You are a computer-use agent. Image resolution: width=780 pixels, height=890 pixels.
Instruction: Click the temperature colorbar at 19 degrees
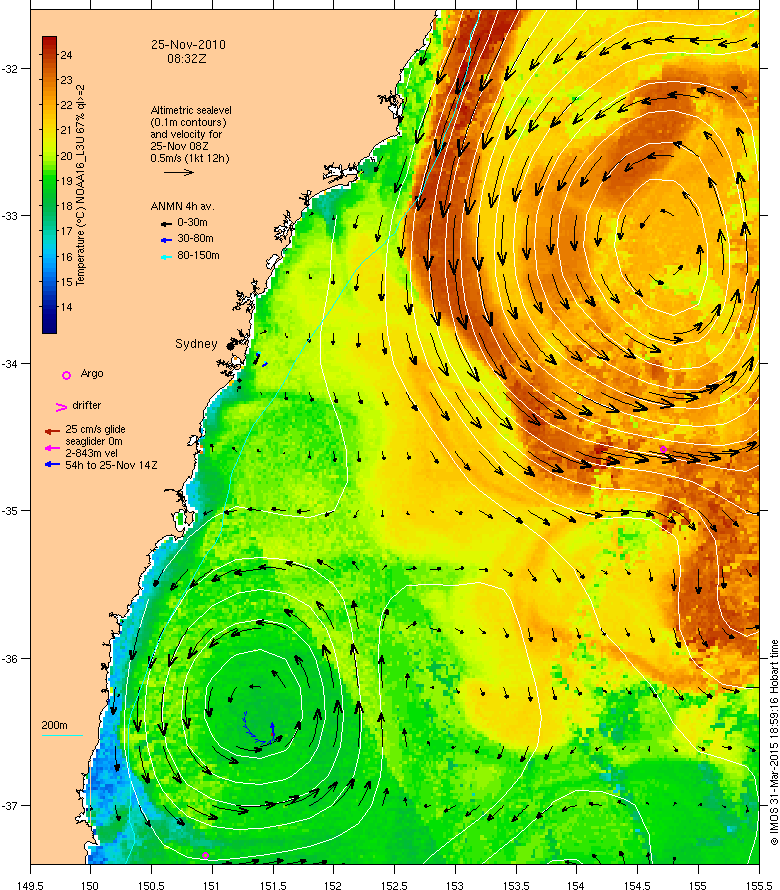tap(49, 181)
